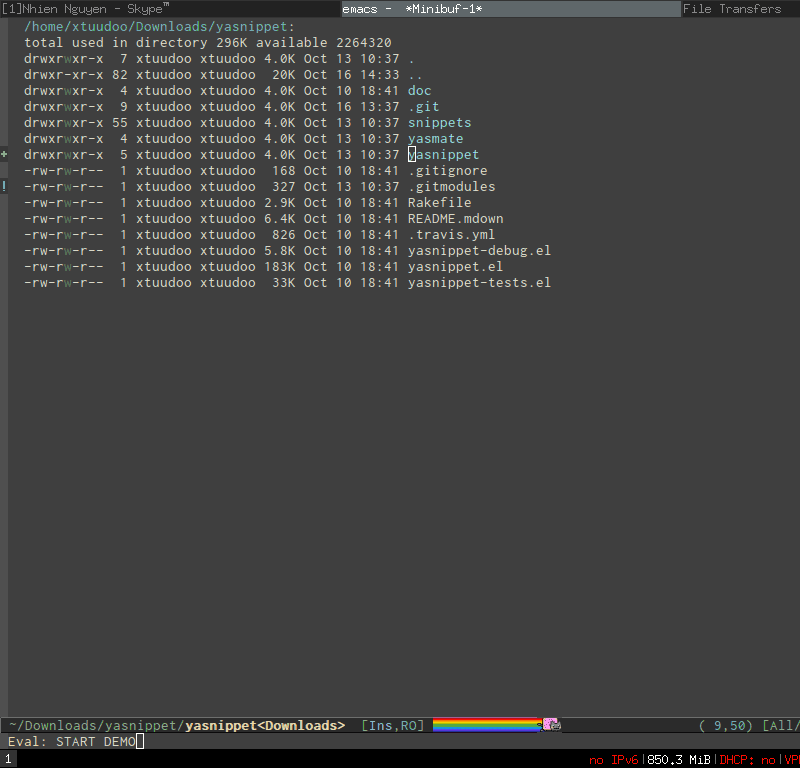
Task: Click the green plus fringe marker
Action: pos(4,155)
